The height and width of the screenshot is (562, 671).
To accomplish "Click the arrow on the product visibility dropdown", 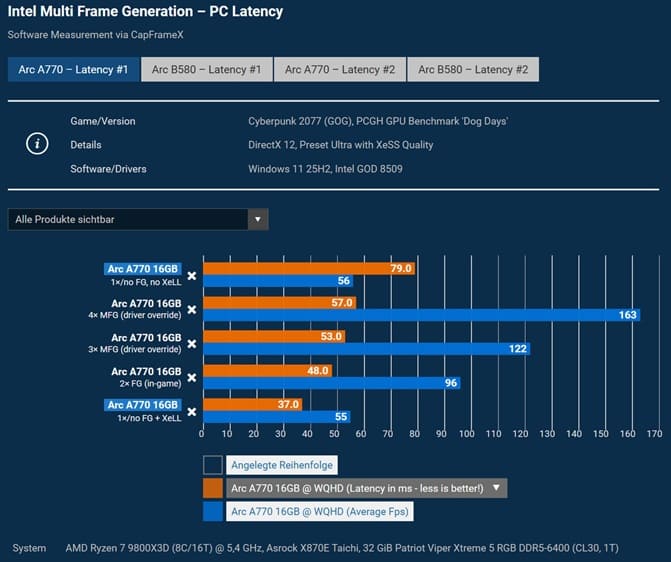I will click(x=257, y=219).
